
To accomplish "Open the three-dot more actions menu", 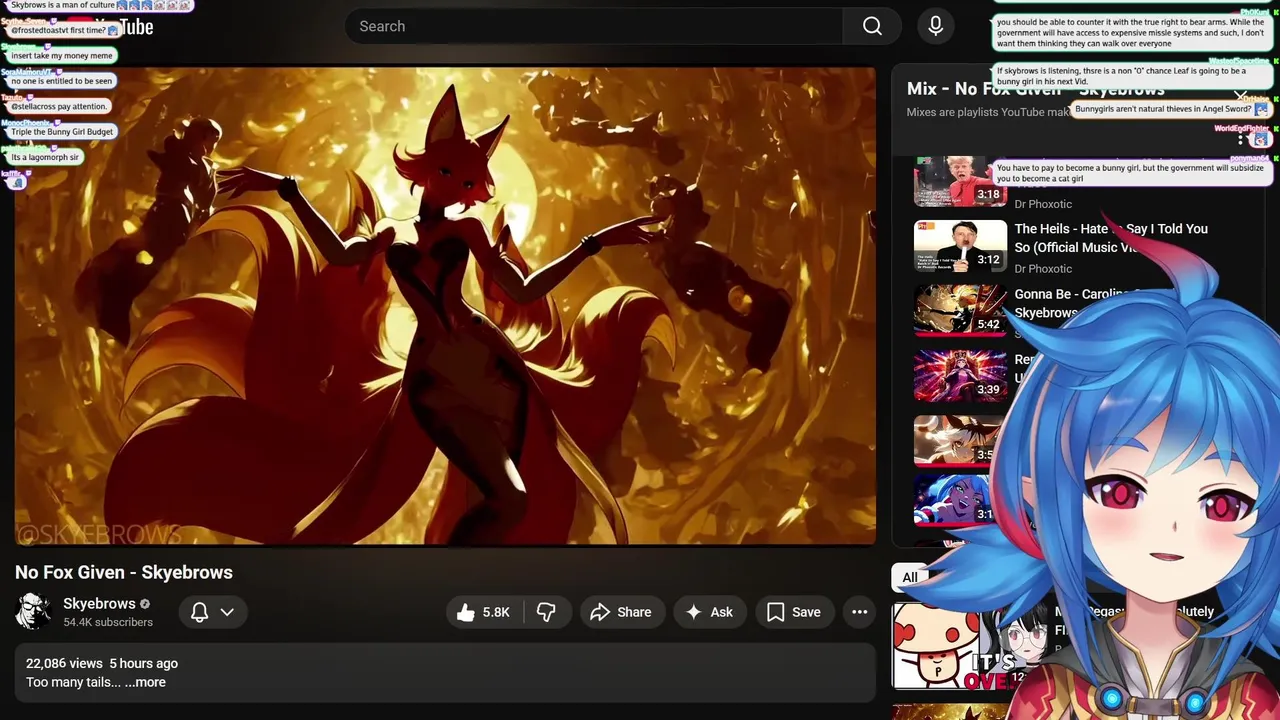I will (x=859, y=612).
